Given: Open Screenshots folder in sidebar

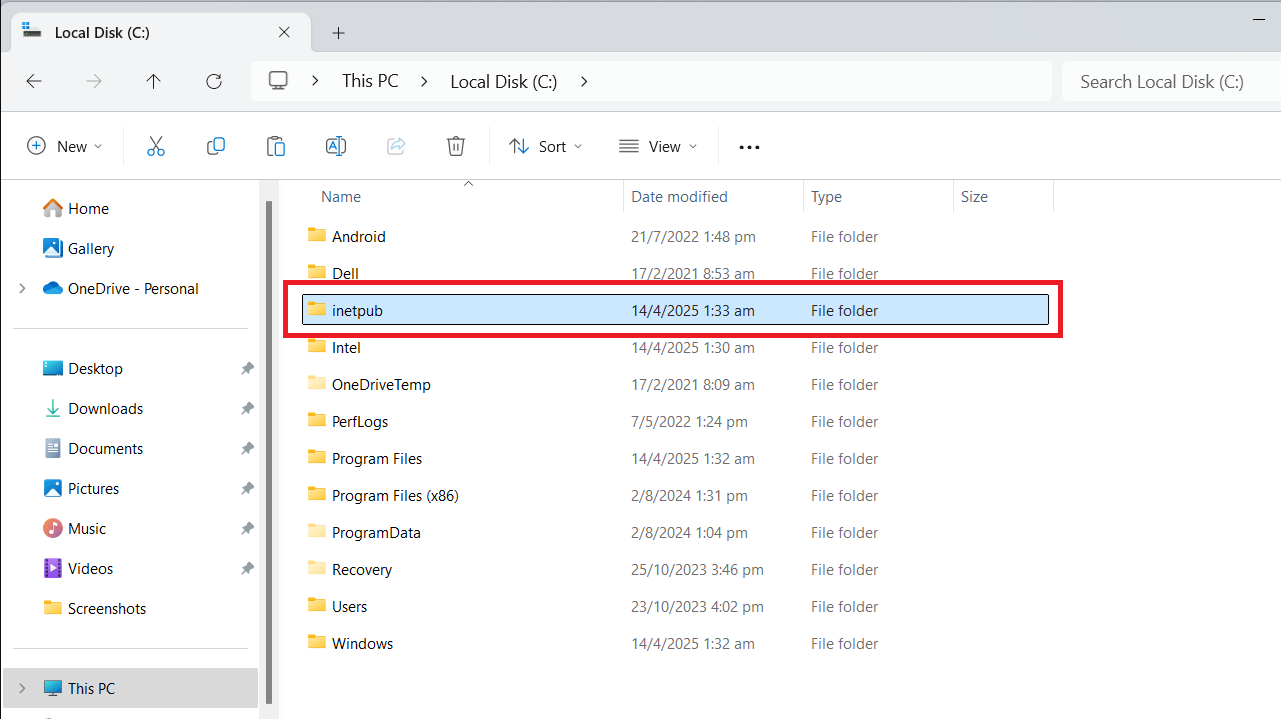Looking at the screenshot, I should (x=95, y=608).
